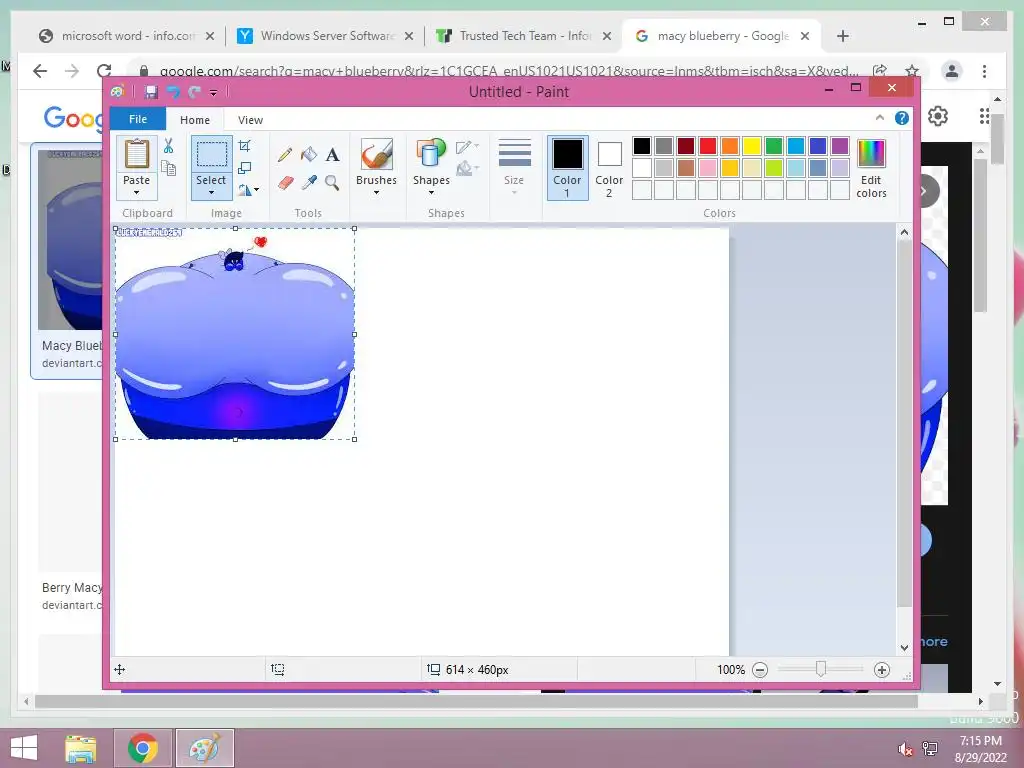Activate Color 2 selector
Image resolution: width=1024 pixels, height=768 pixels.
coord(609,169)
